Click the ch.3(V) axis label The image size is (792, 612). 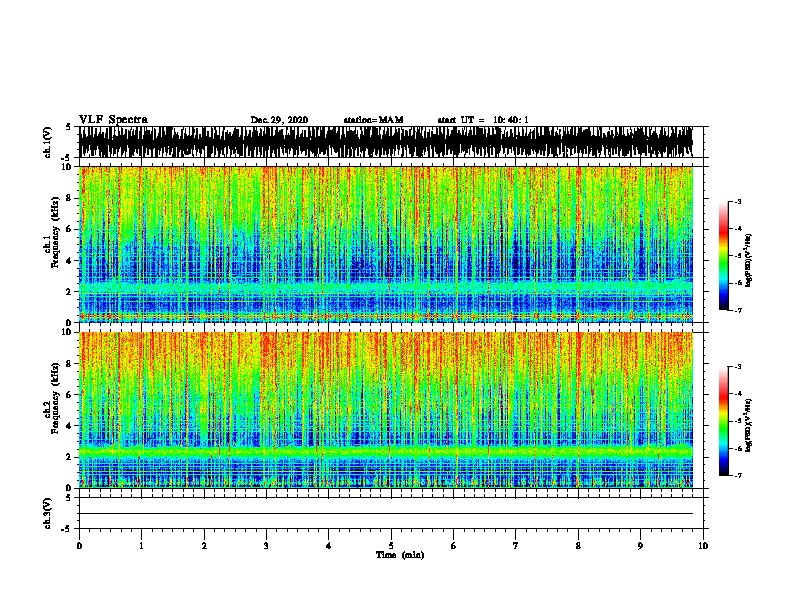coord(48,513)
